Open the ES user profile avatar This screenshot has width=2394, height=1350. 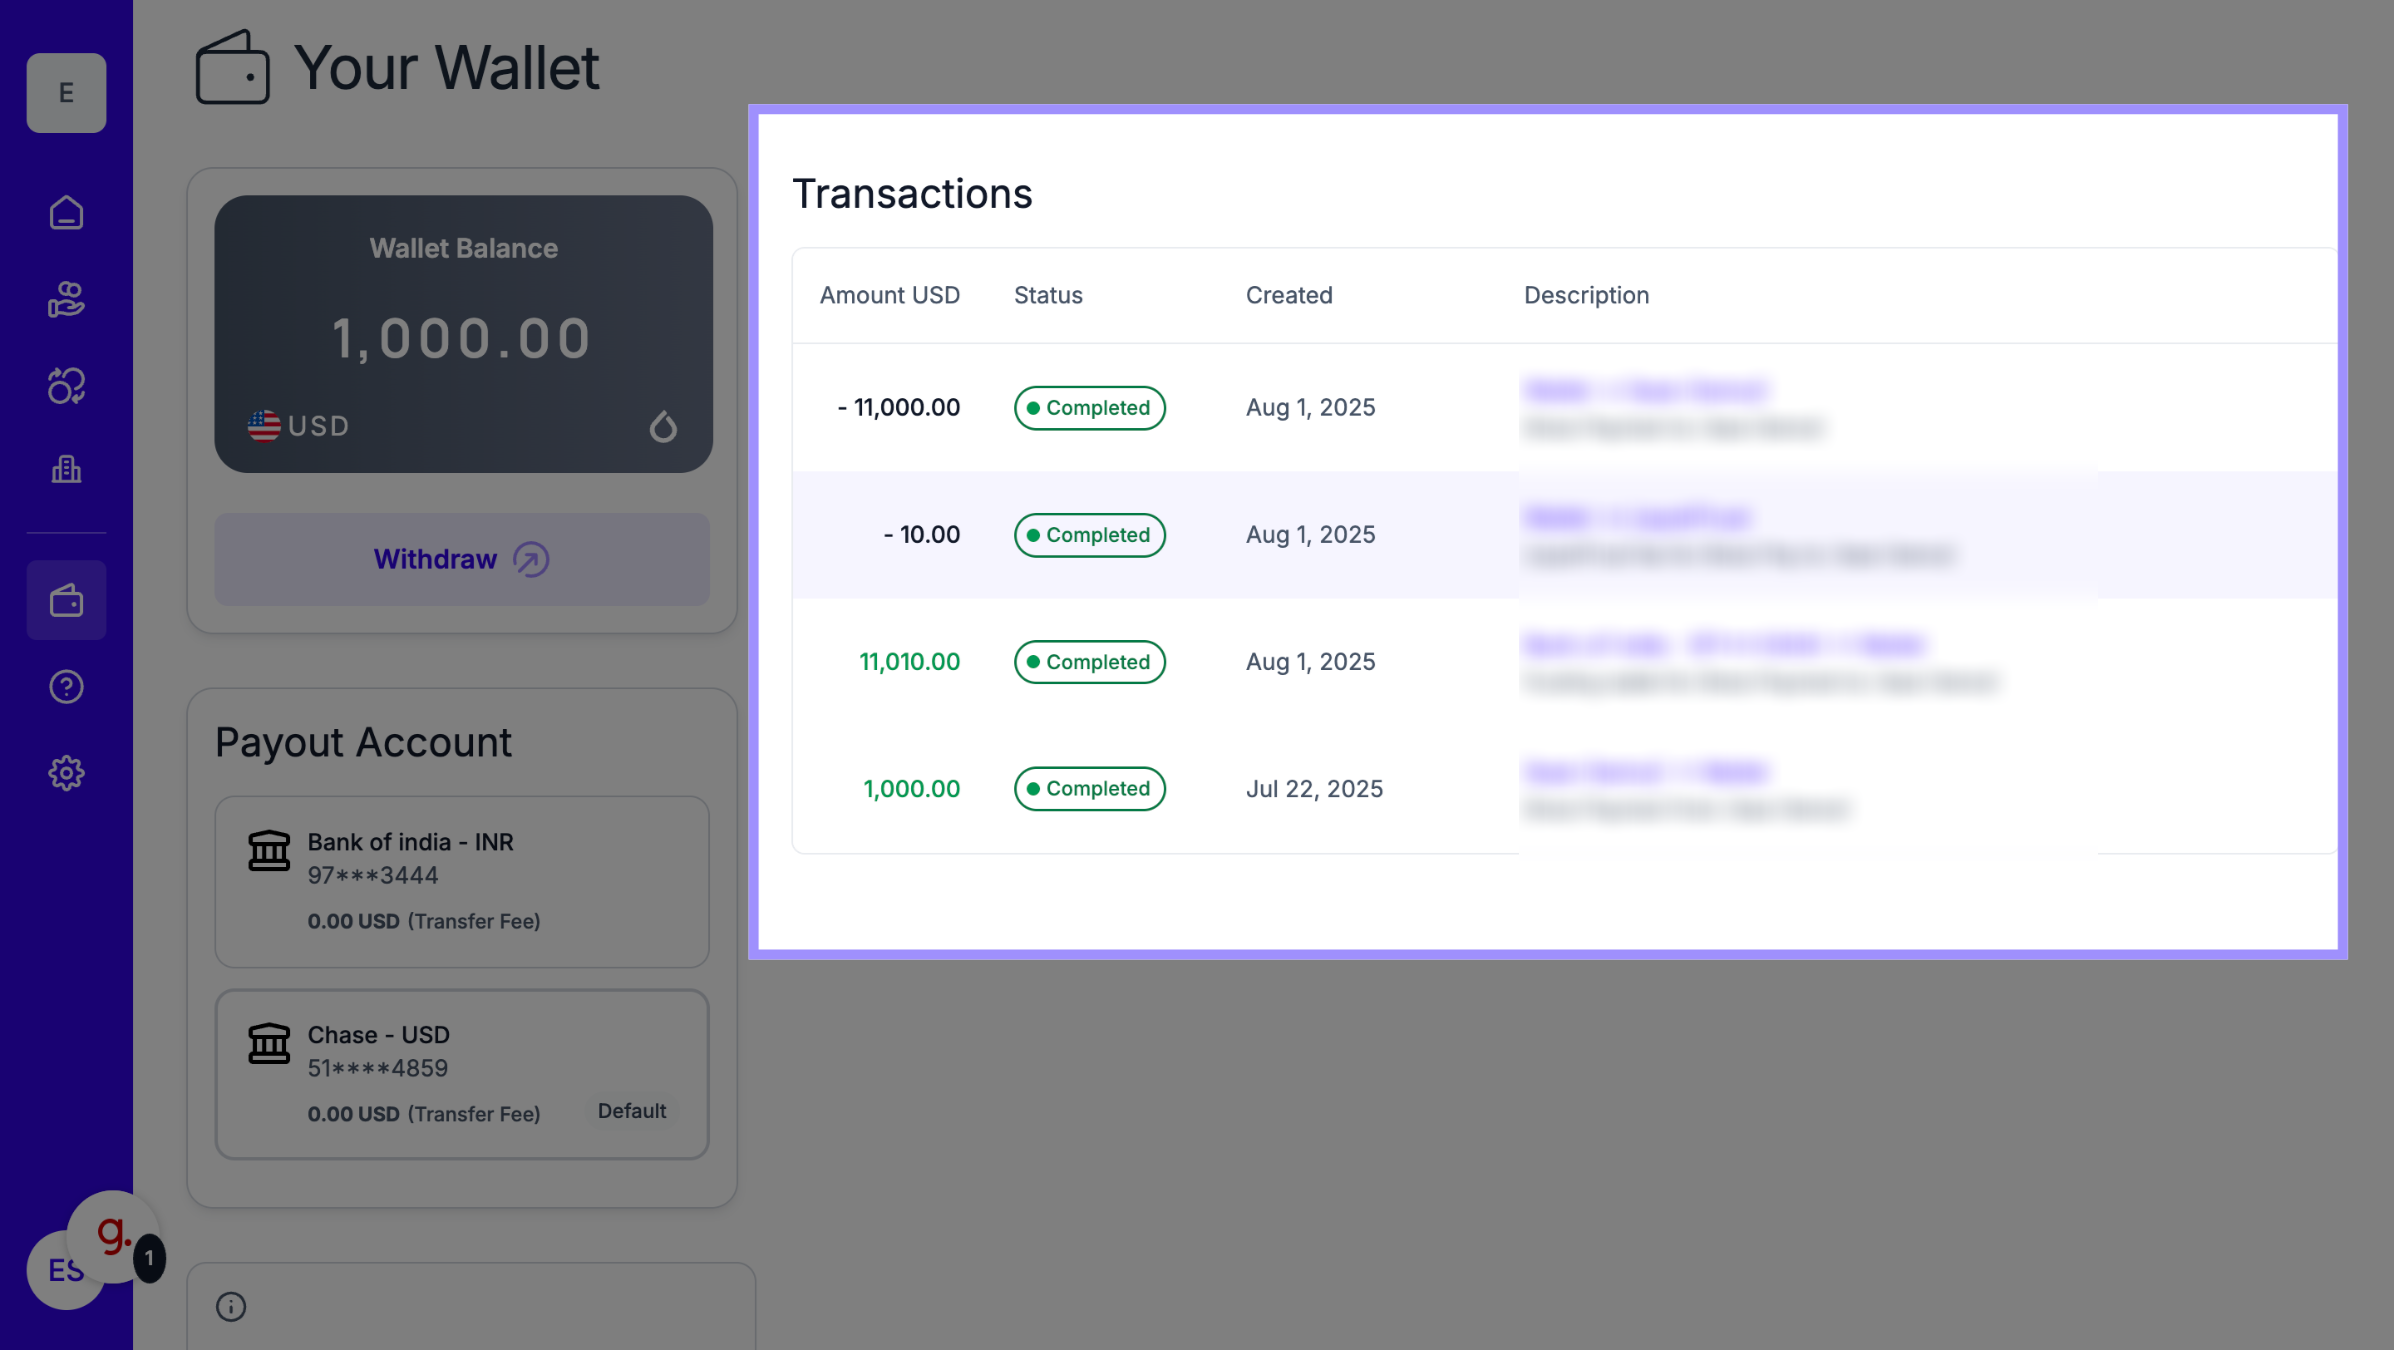pyautogui.click(x=55, y=1279)
